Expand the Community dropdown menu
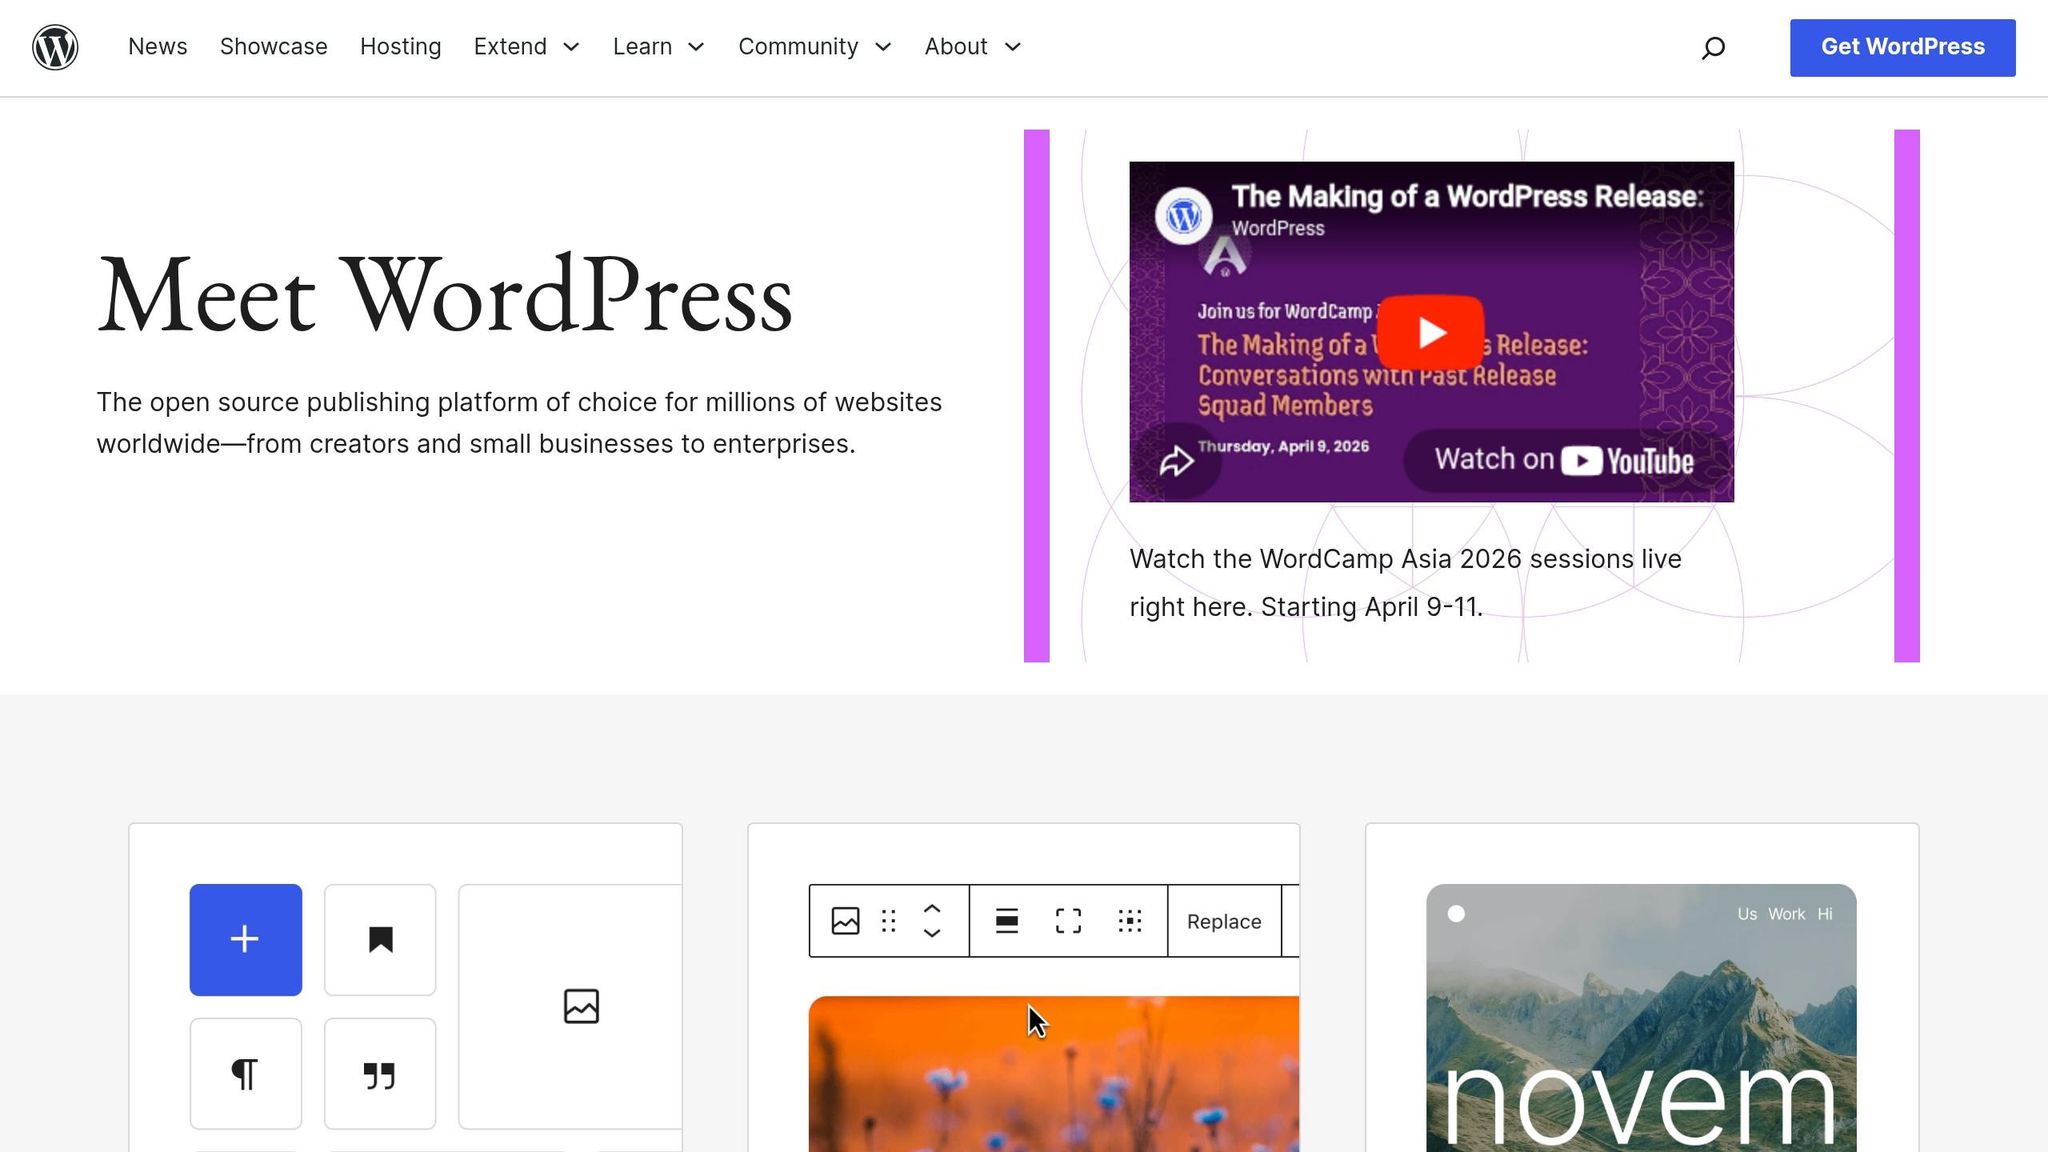This screenshot has height=1152, width=2048. 815,47
